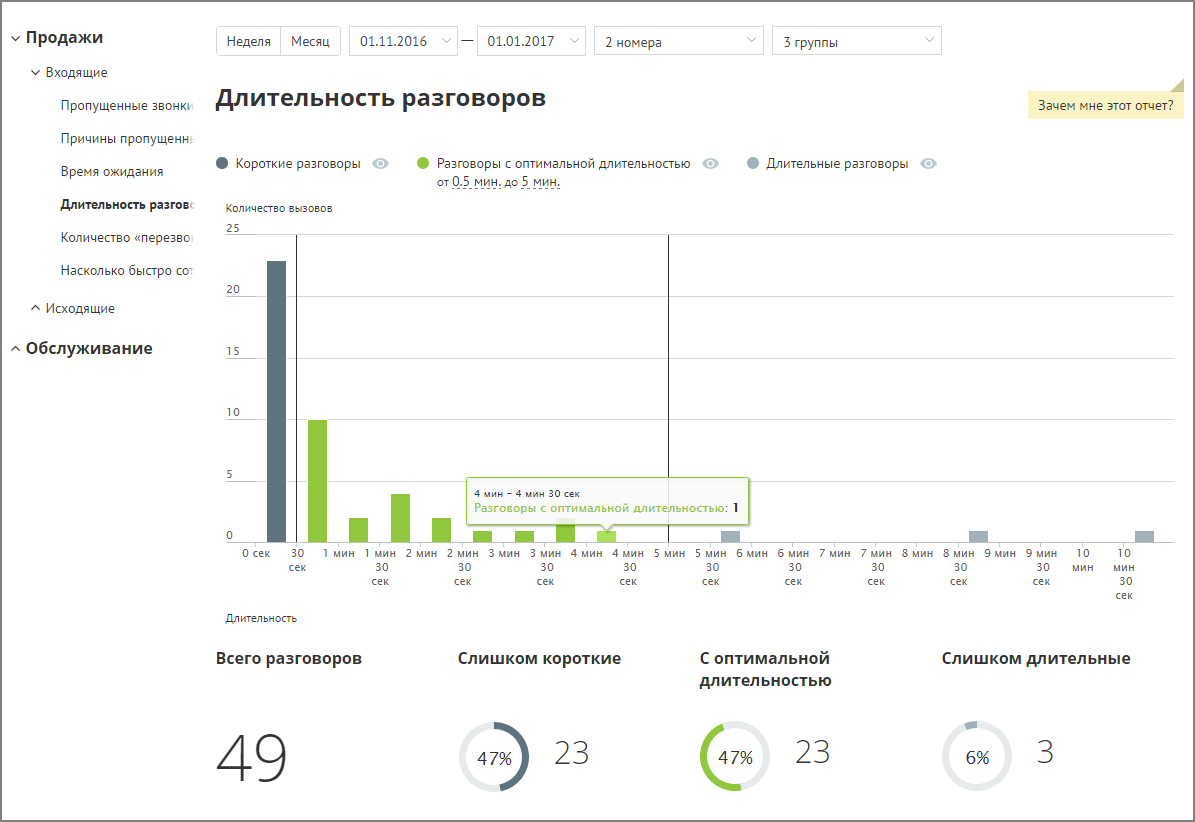Image resolution: width=1195 pixels, height=822 pixels.
Task: Click the Короткие разговоры legend label
Action: pos(298,164)
